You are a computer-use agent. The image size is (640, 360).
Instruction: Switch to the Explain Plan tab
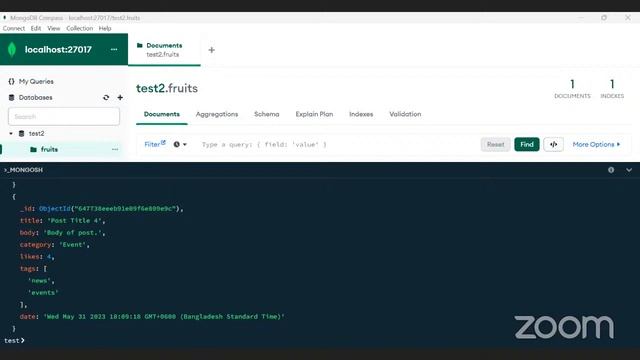(314, 114)
